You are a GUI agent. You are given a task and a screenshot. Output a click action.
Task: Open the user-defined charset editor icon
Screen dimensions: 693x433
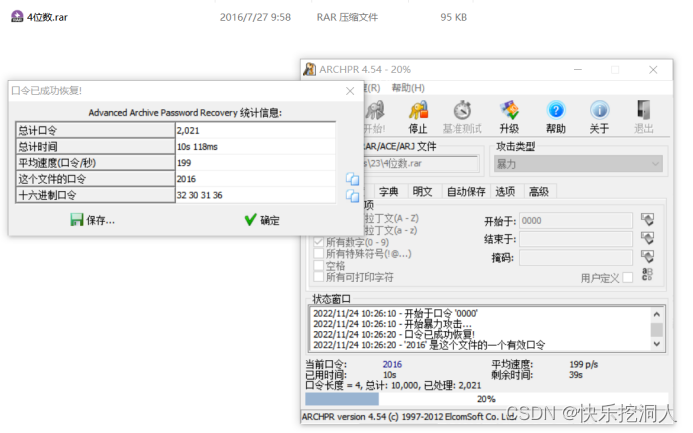647,274
